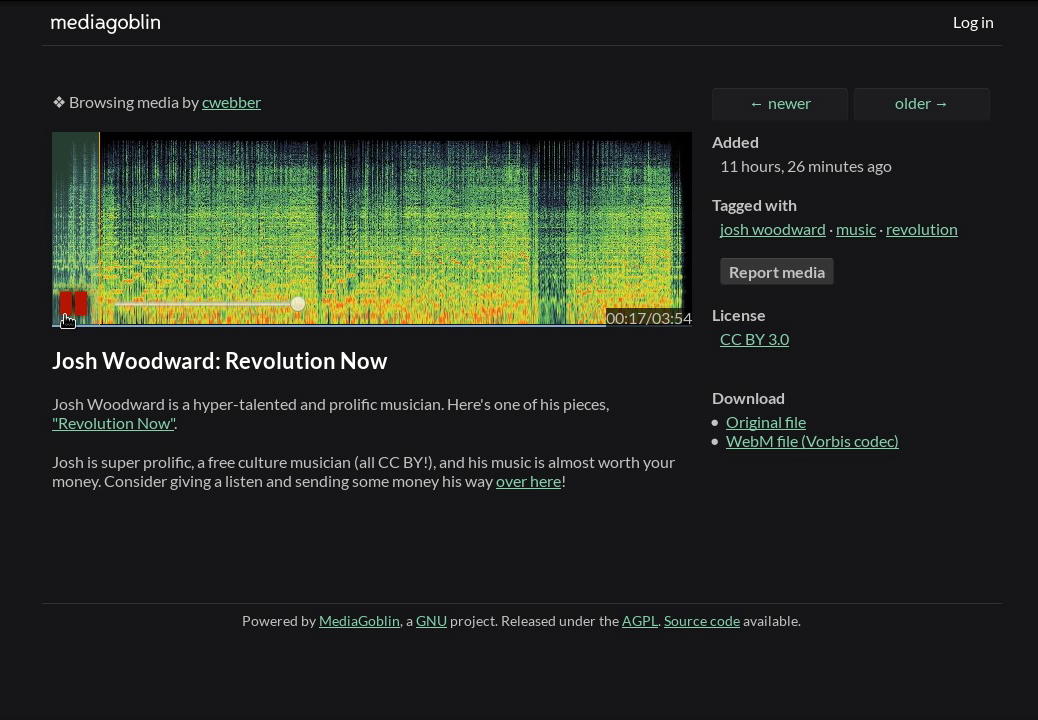Viewport: 1038px width, 720px height.
Task: Click the "Download" section heading
Action: (748, 398)
